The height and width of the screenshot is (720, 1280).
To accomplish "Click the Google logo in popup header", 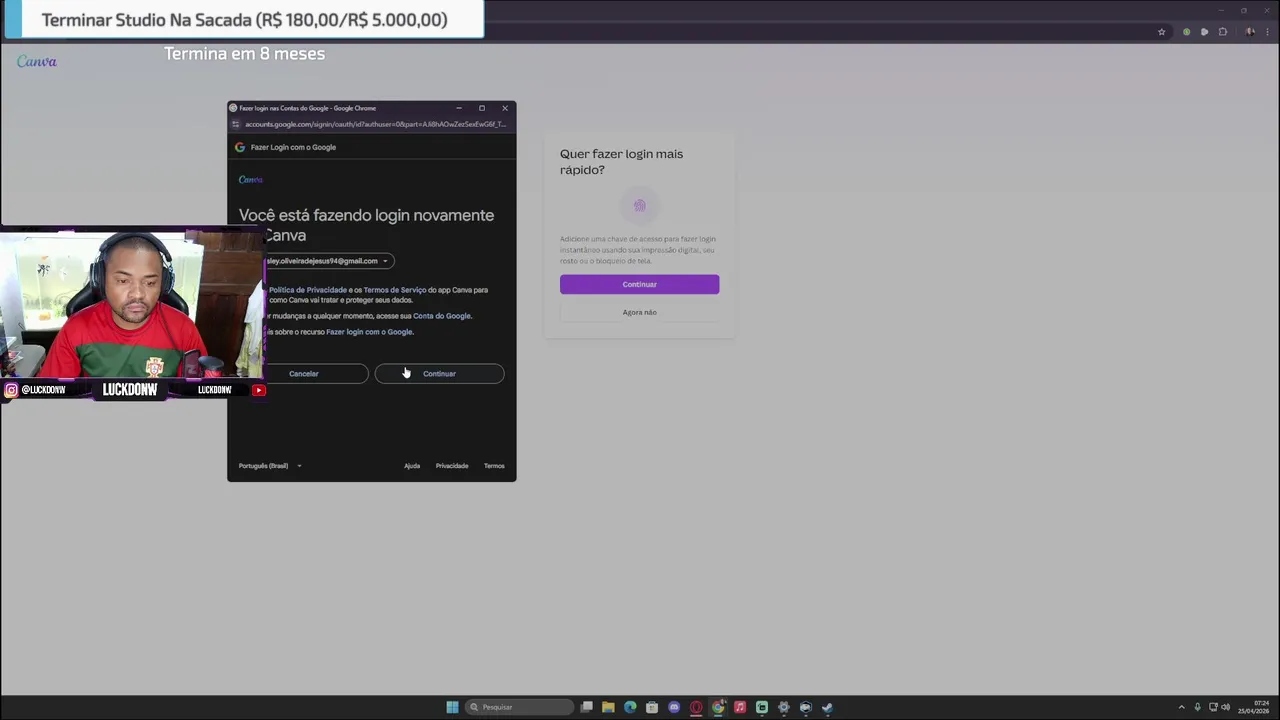I will tap(240, 147).
